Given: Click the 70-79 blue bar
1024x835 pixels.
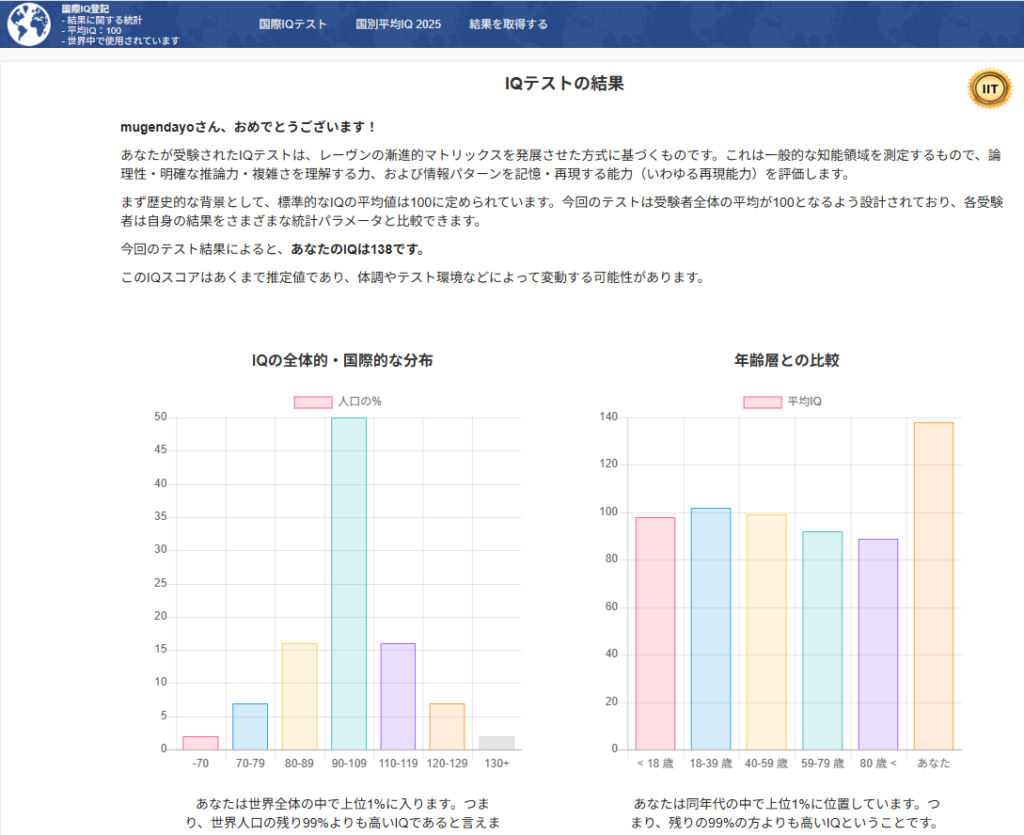Looking at the screenshot, I should [250, 726].
